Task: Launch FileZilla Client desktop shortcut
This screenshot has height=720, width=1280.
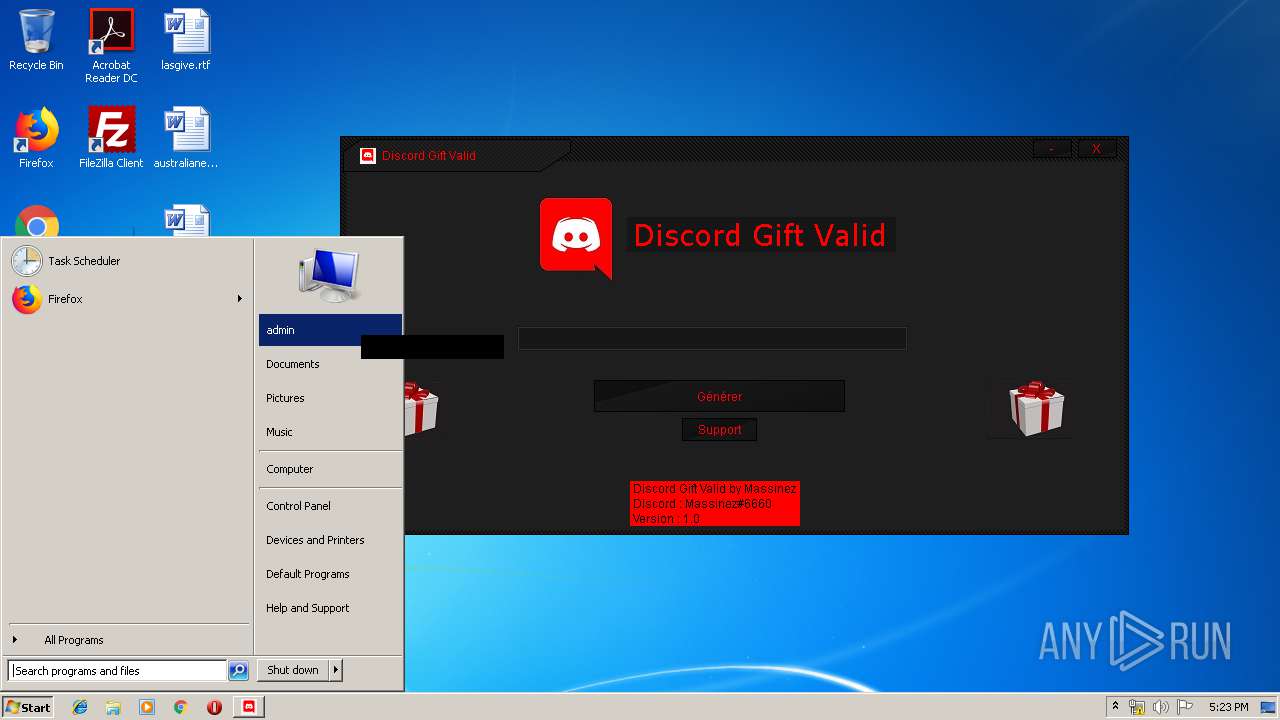Action: click(x=111, y=138)
